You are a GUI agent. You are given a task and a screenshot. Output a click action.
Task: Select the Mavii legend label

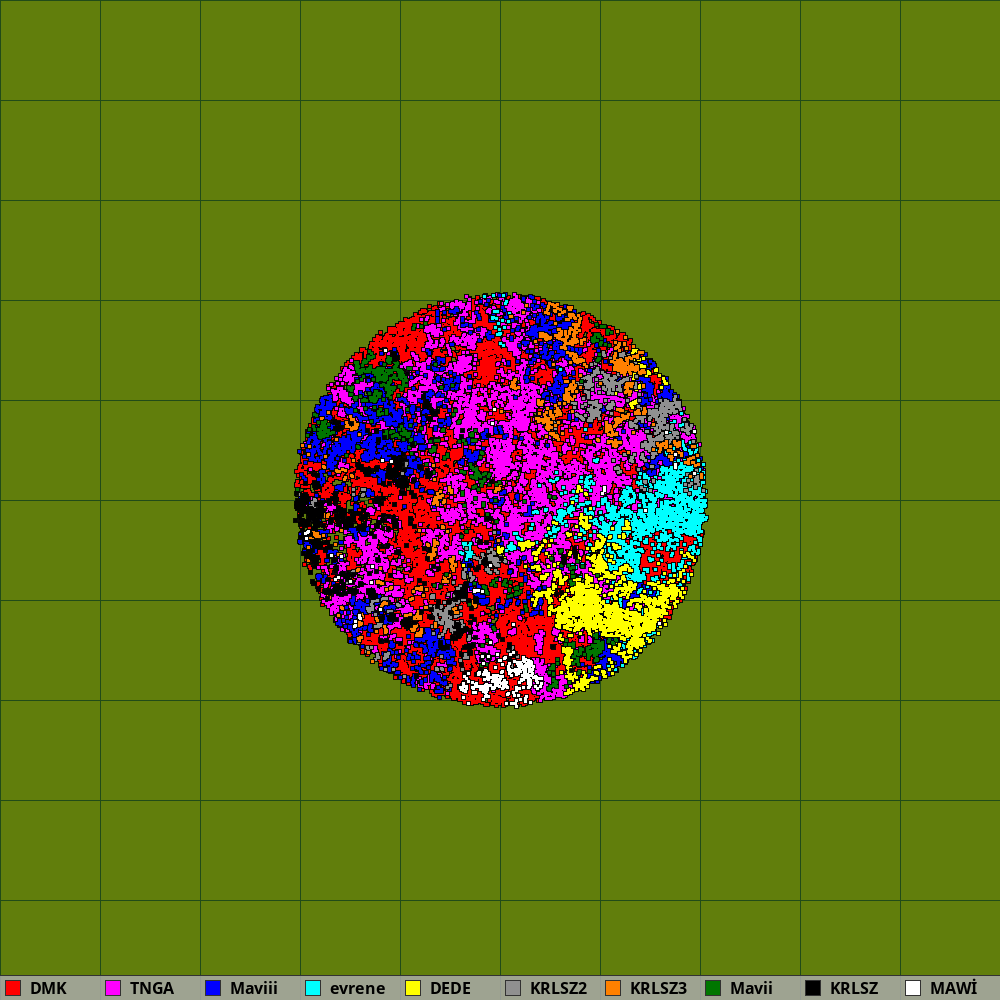[x=751, y=988]
